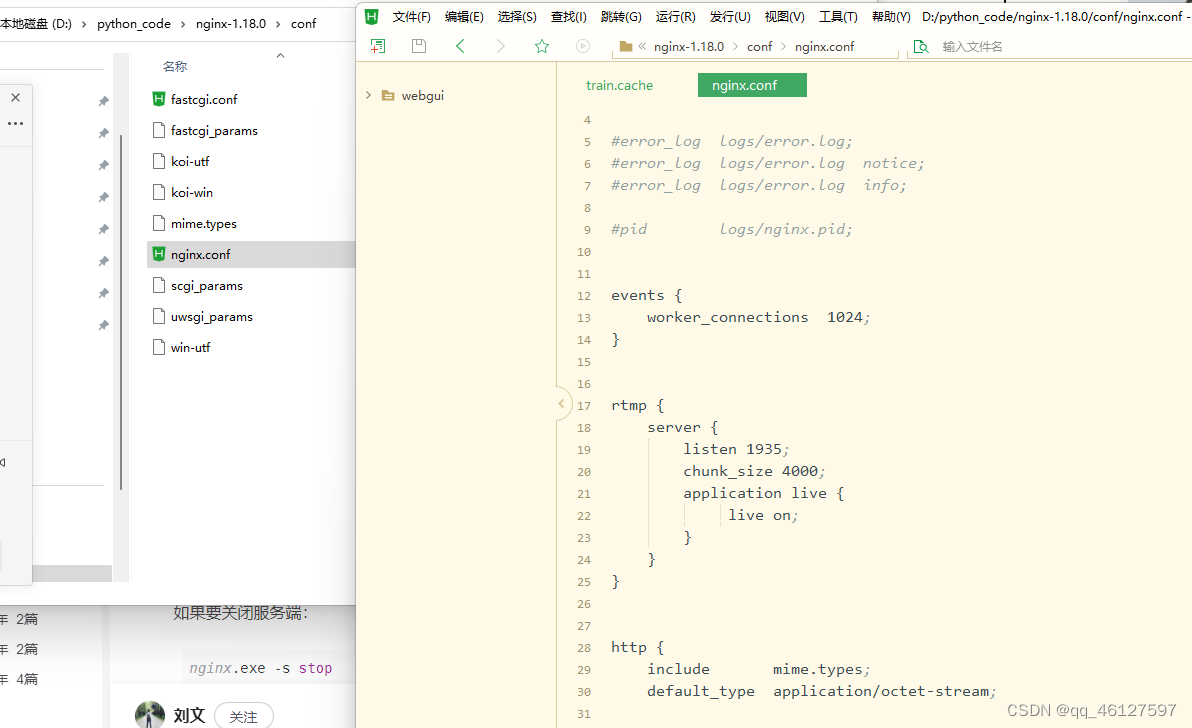Open the 发行(U) menu
This screenshot has height=728, width=1192.
(x=730, y=17)
